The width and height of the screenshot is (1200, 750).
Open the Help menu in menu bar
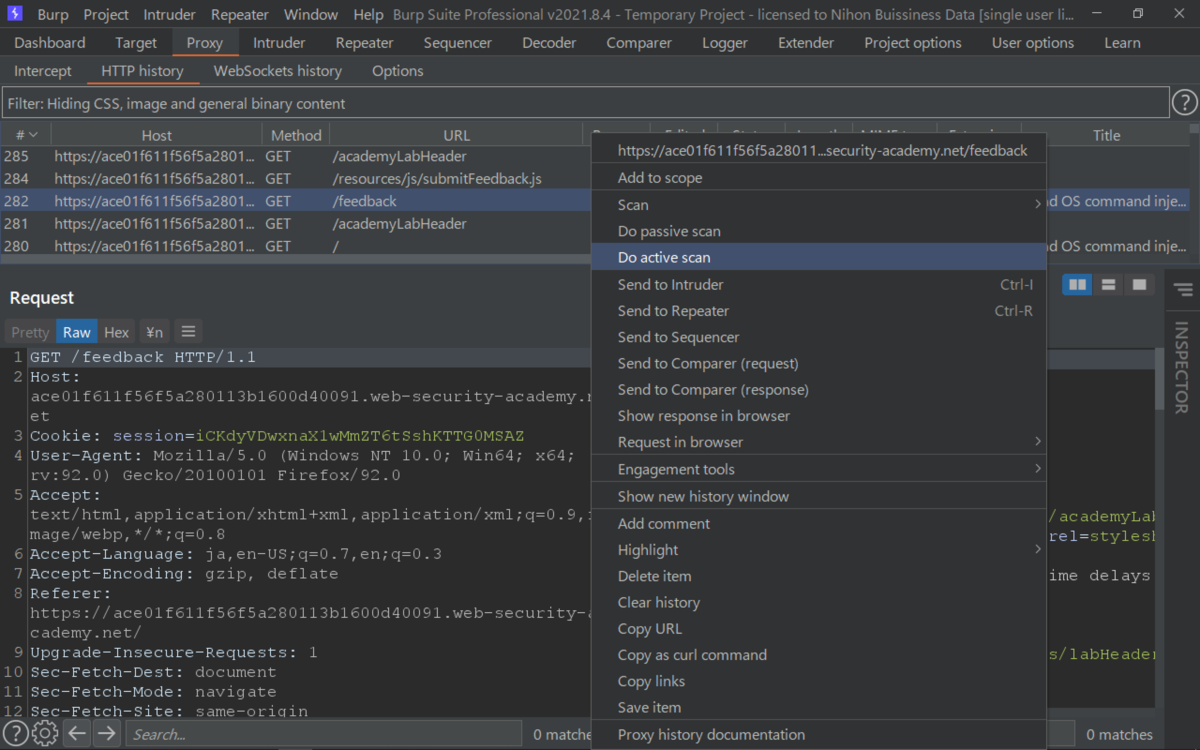368,15
